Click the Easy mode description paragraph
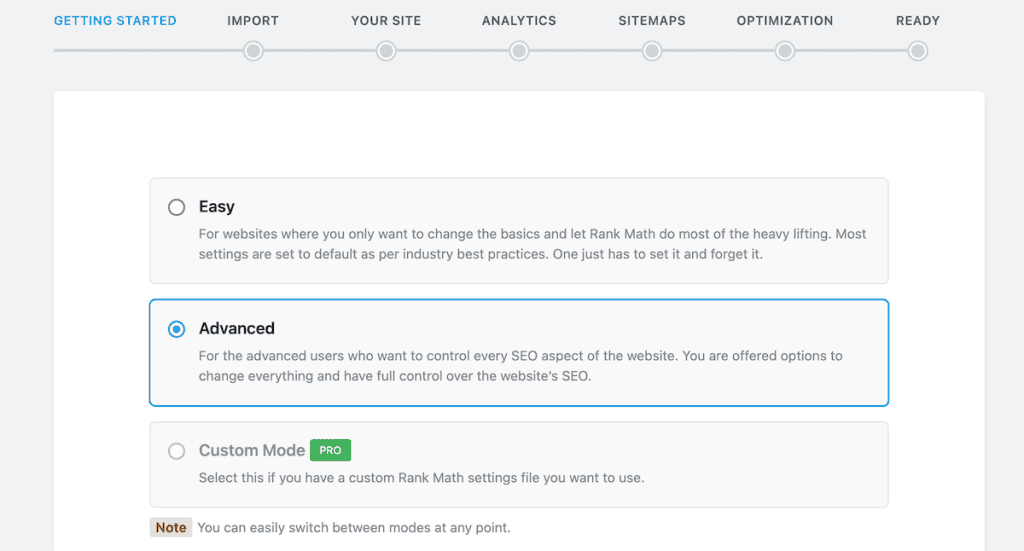 point(532,244)
